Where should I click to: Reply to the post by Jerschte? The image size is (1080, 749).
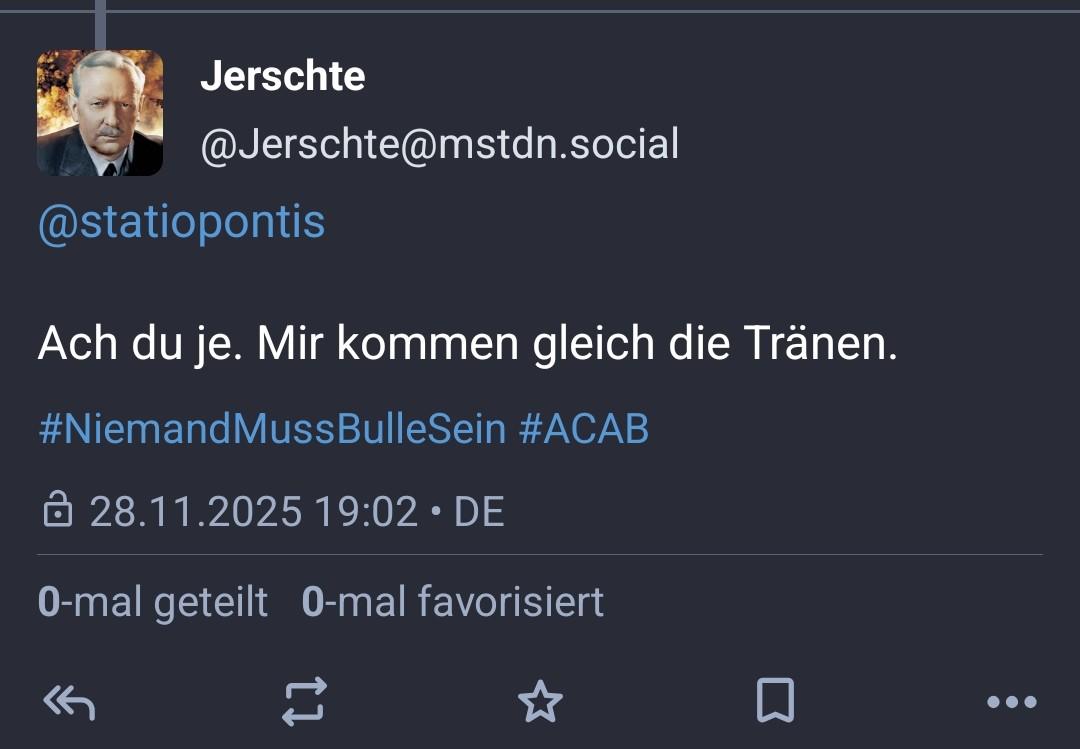[69, 702]
